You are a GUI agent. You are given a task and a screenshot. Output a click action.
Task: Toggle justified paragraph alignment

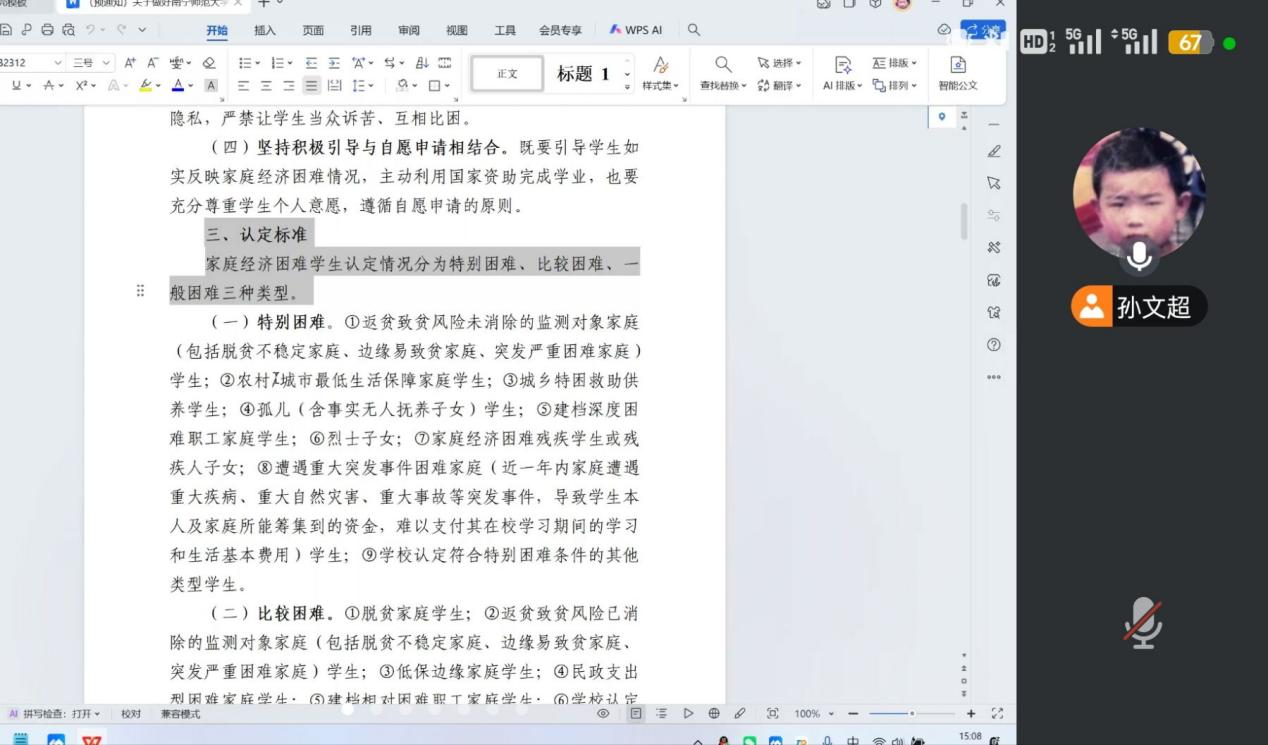311,86
